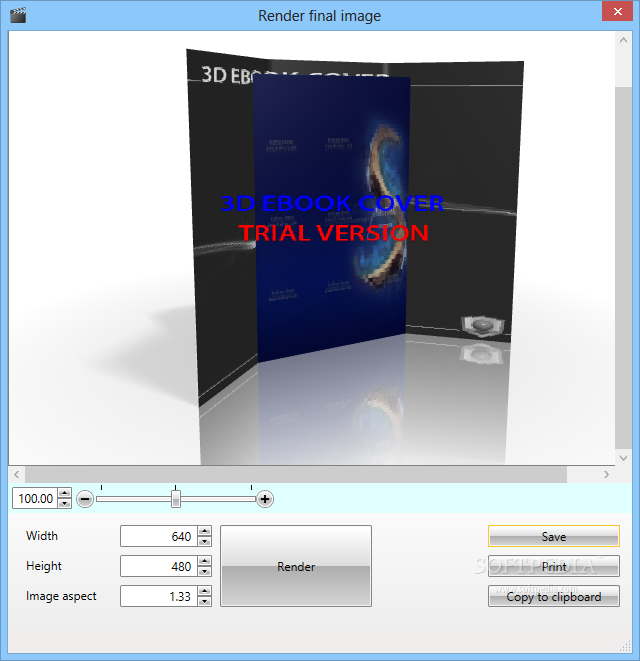Decrease Width value with down arrow

tap(204, 541)
